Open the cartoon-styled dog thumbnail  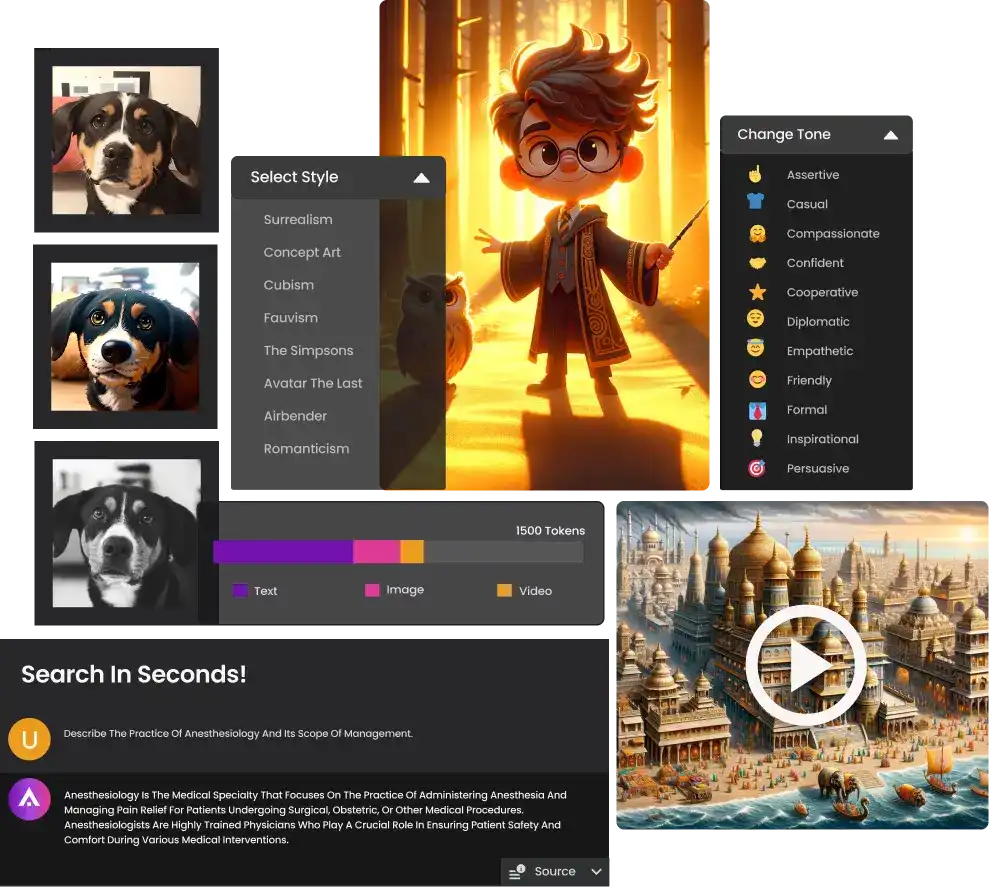(125, 337)
